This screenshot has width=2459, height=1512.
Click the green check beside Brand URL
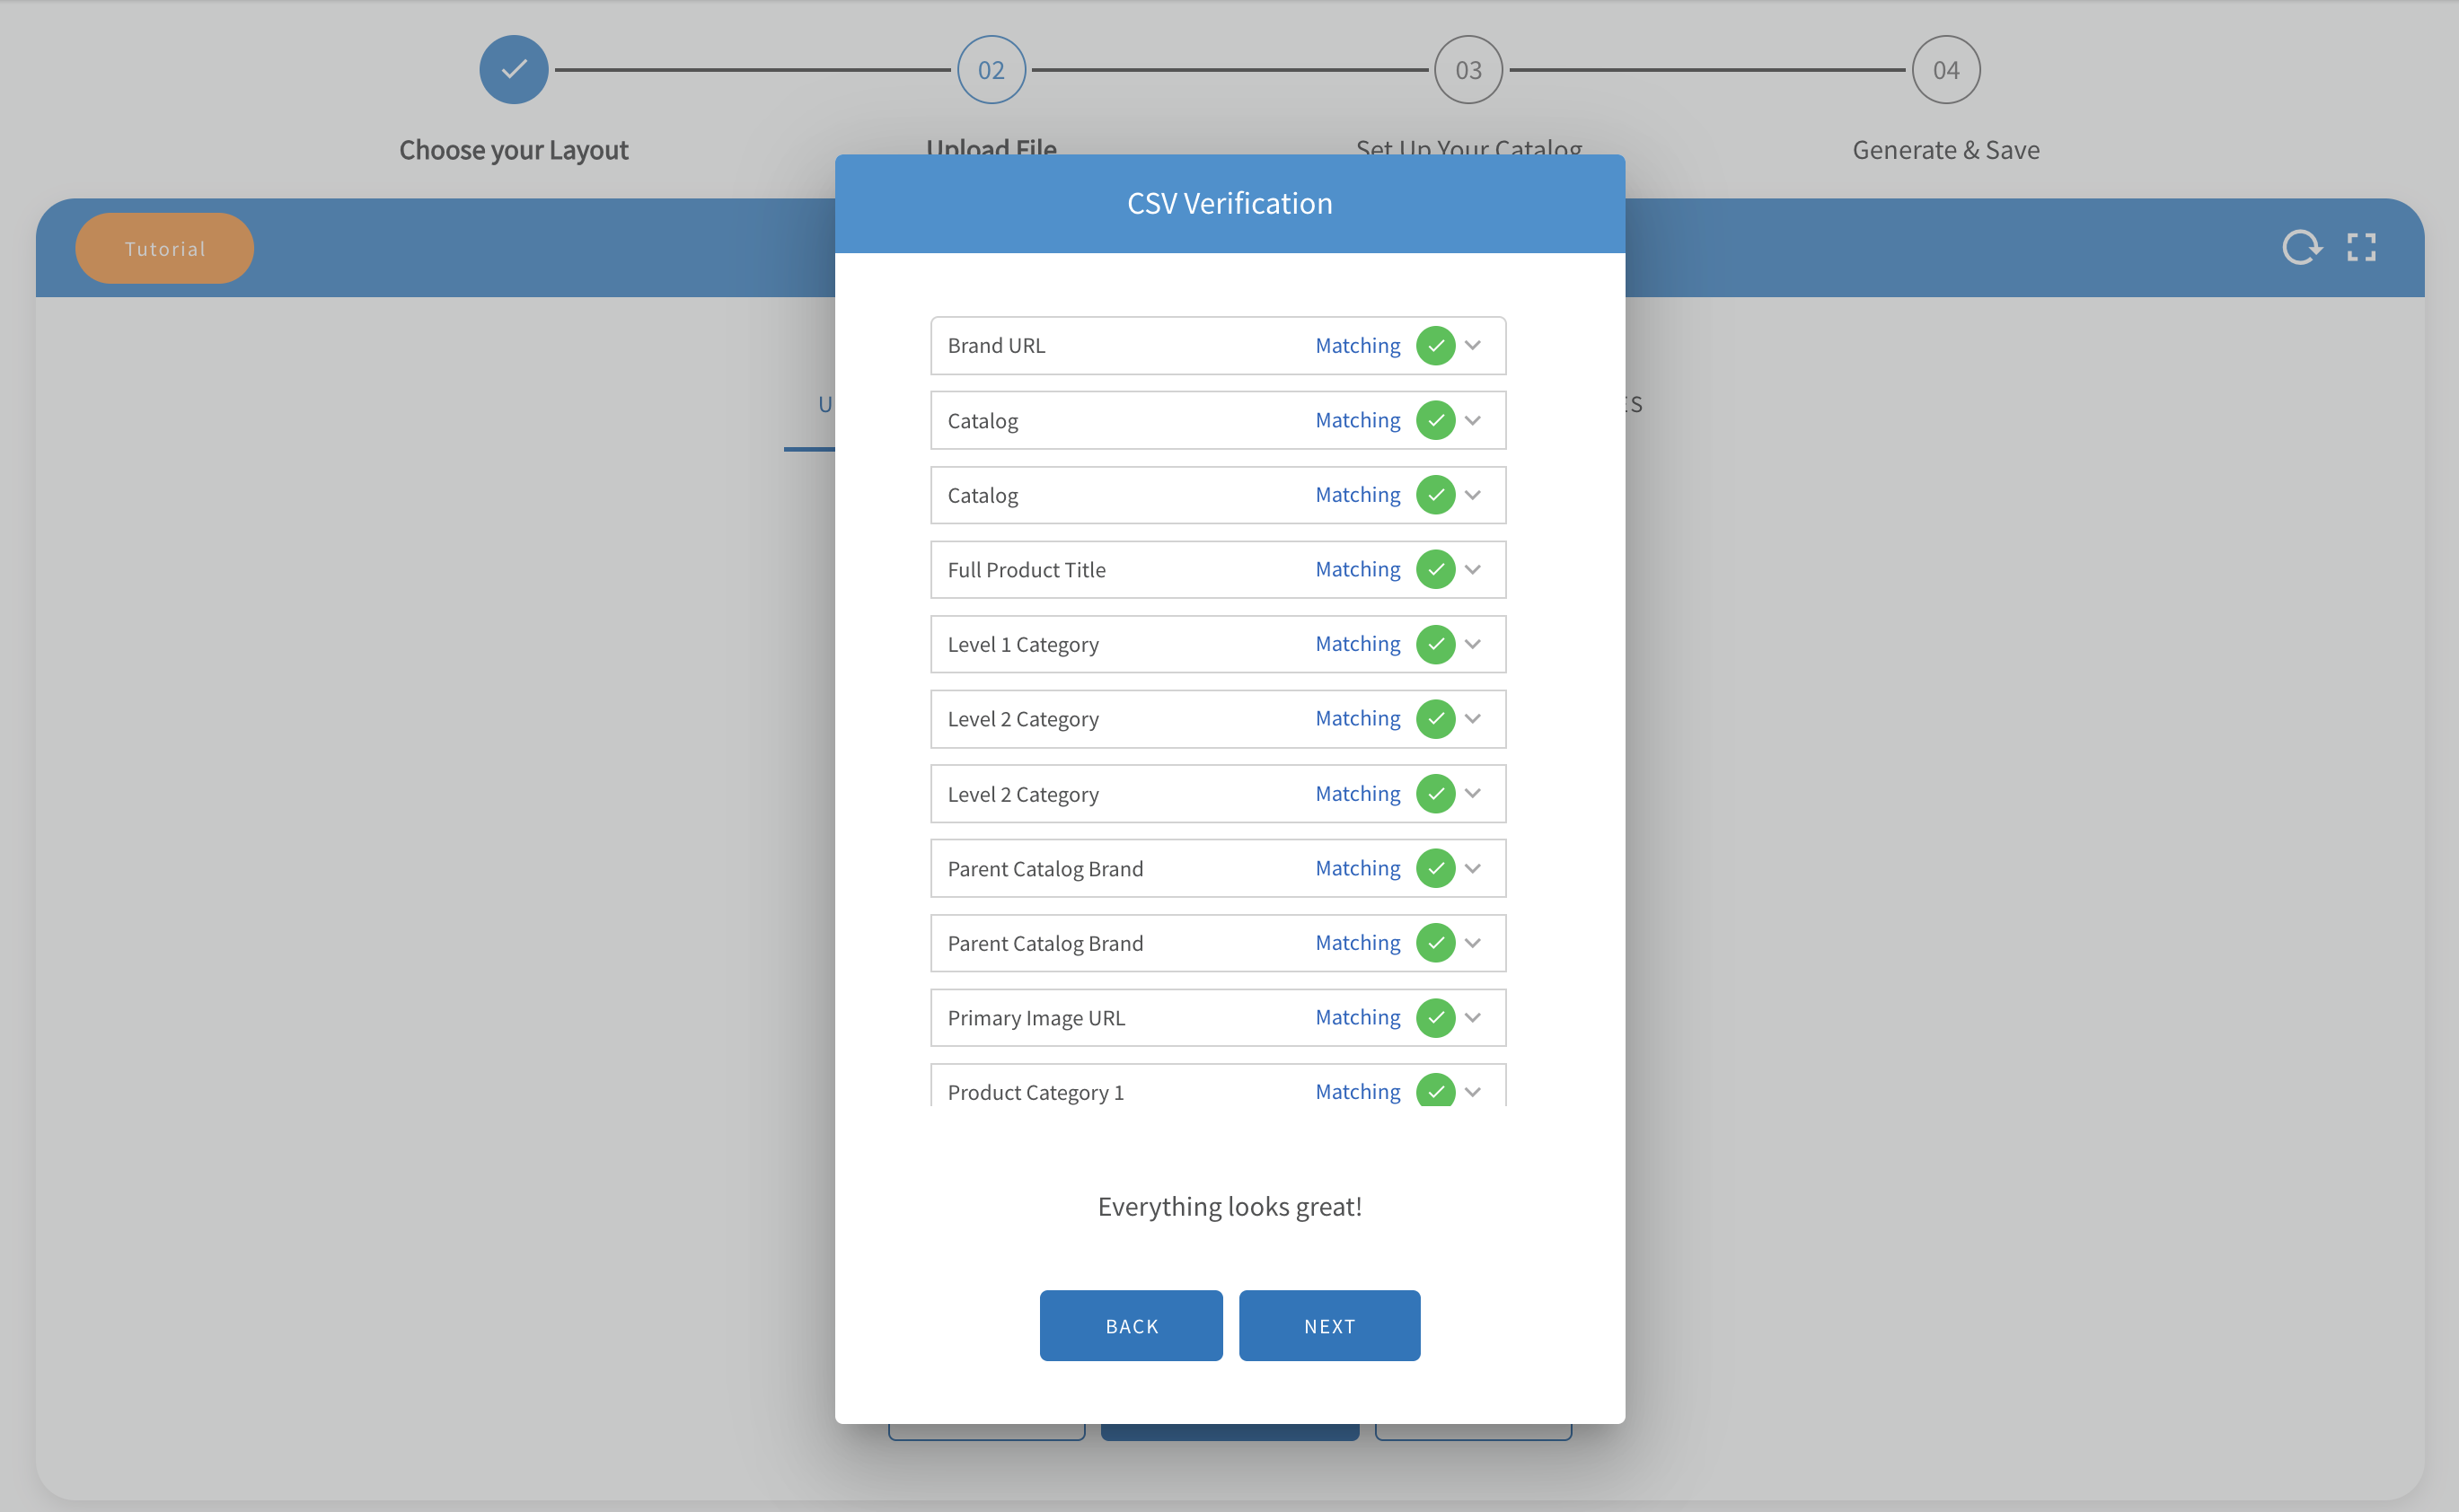[1435, 346]
